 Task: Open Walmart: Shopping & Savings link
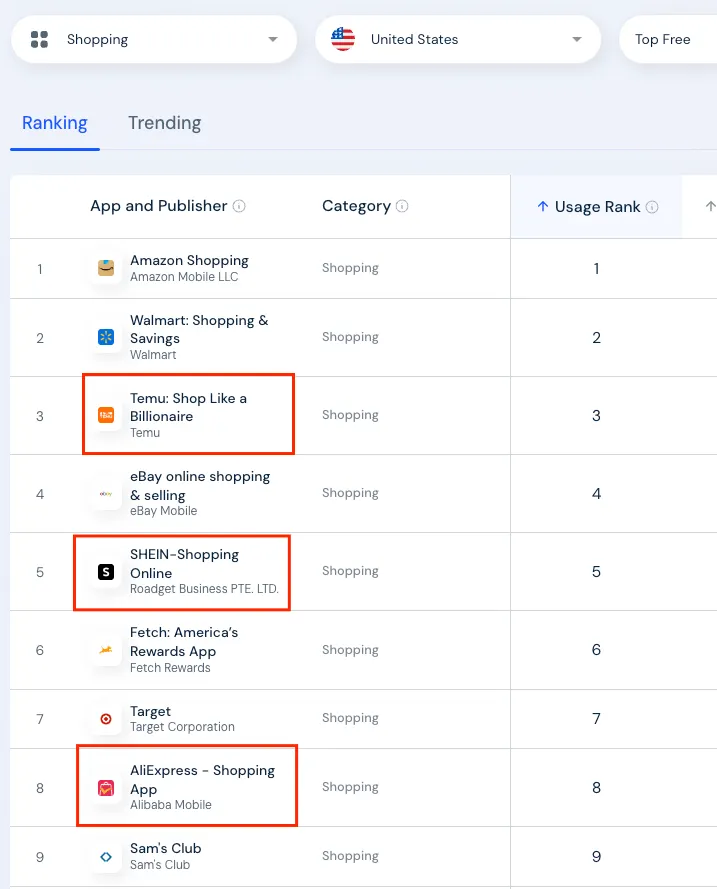coord(199,329)
